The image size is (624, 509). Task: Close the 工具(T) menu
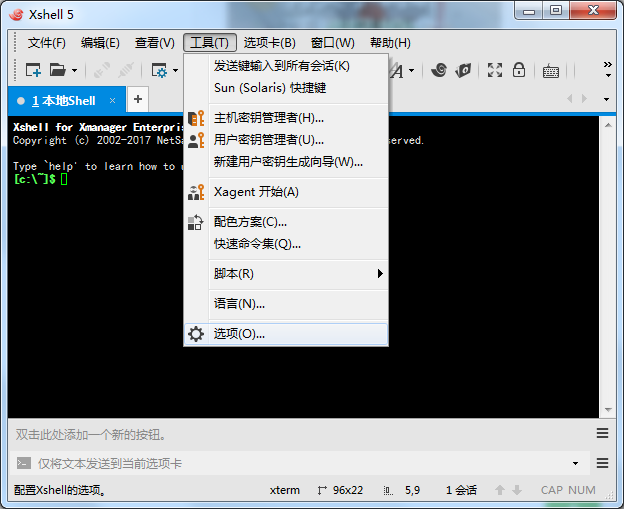(x=210, y=43)
